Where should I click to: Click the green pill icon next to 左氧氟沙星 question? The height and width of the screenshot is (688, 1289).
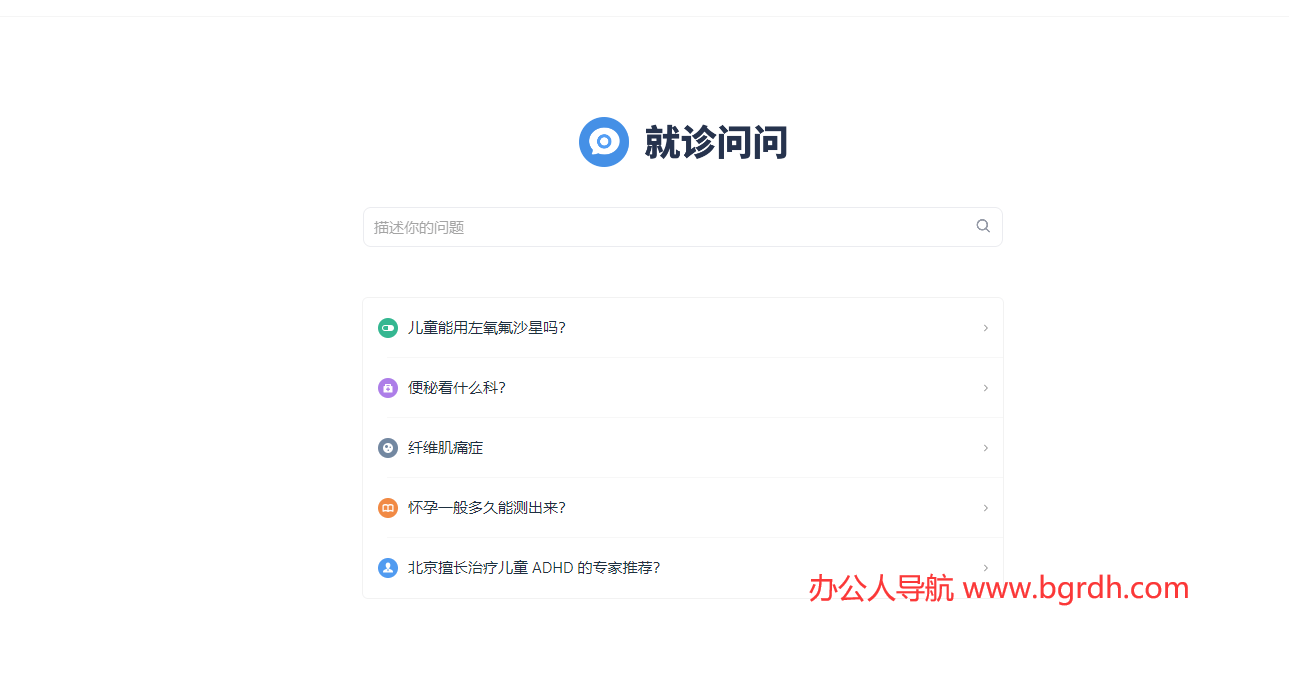(387, 327)
